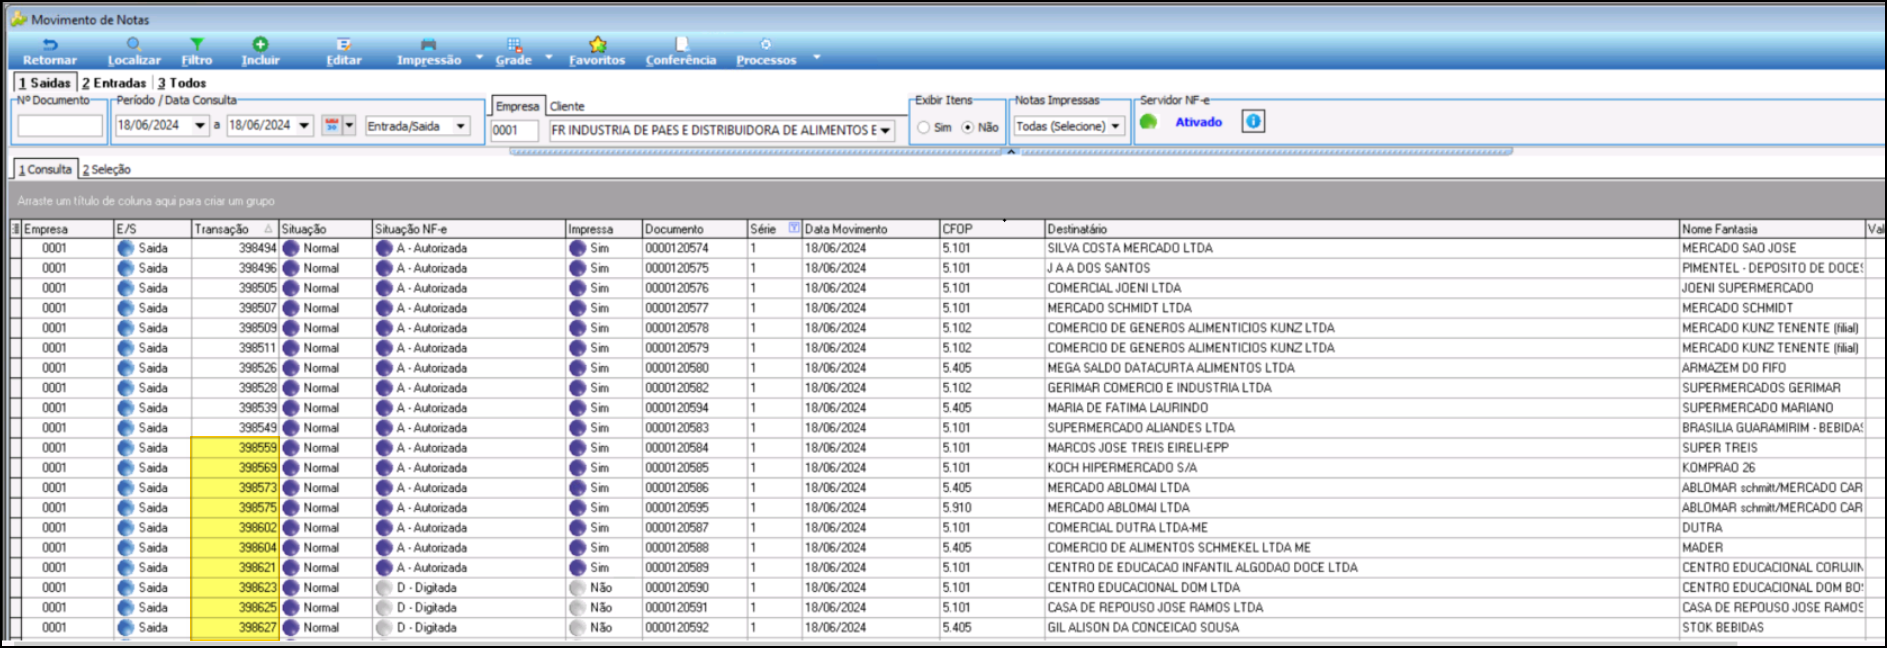The width and height of the screenshot is (1887, 648).
Task: Click the Impressão printer icon
Action: coord(428,45)
